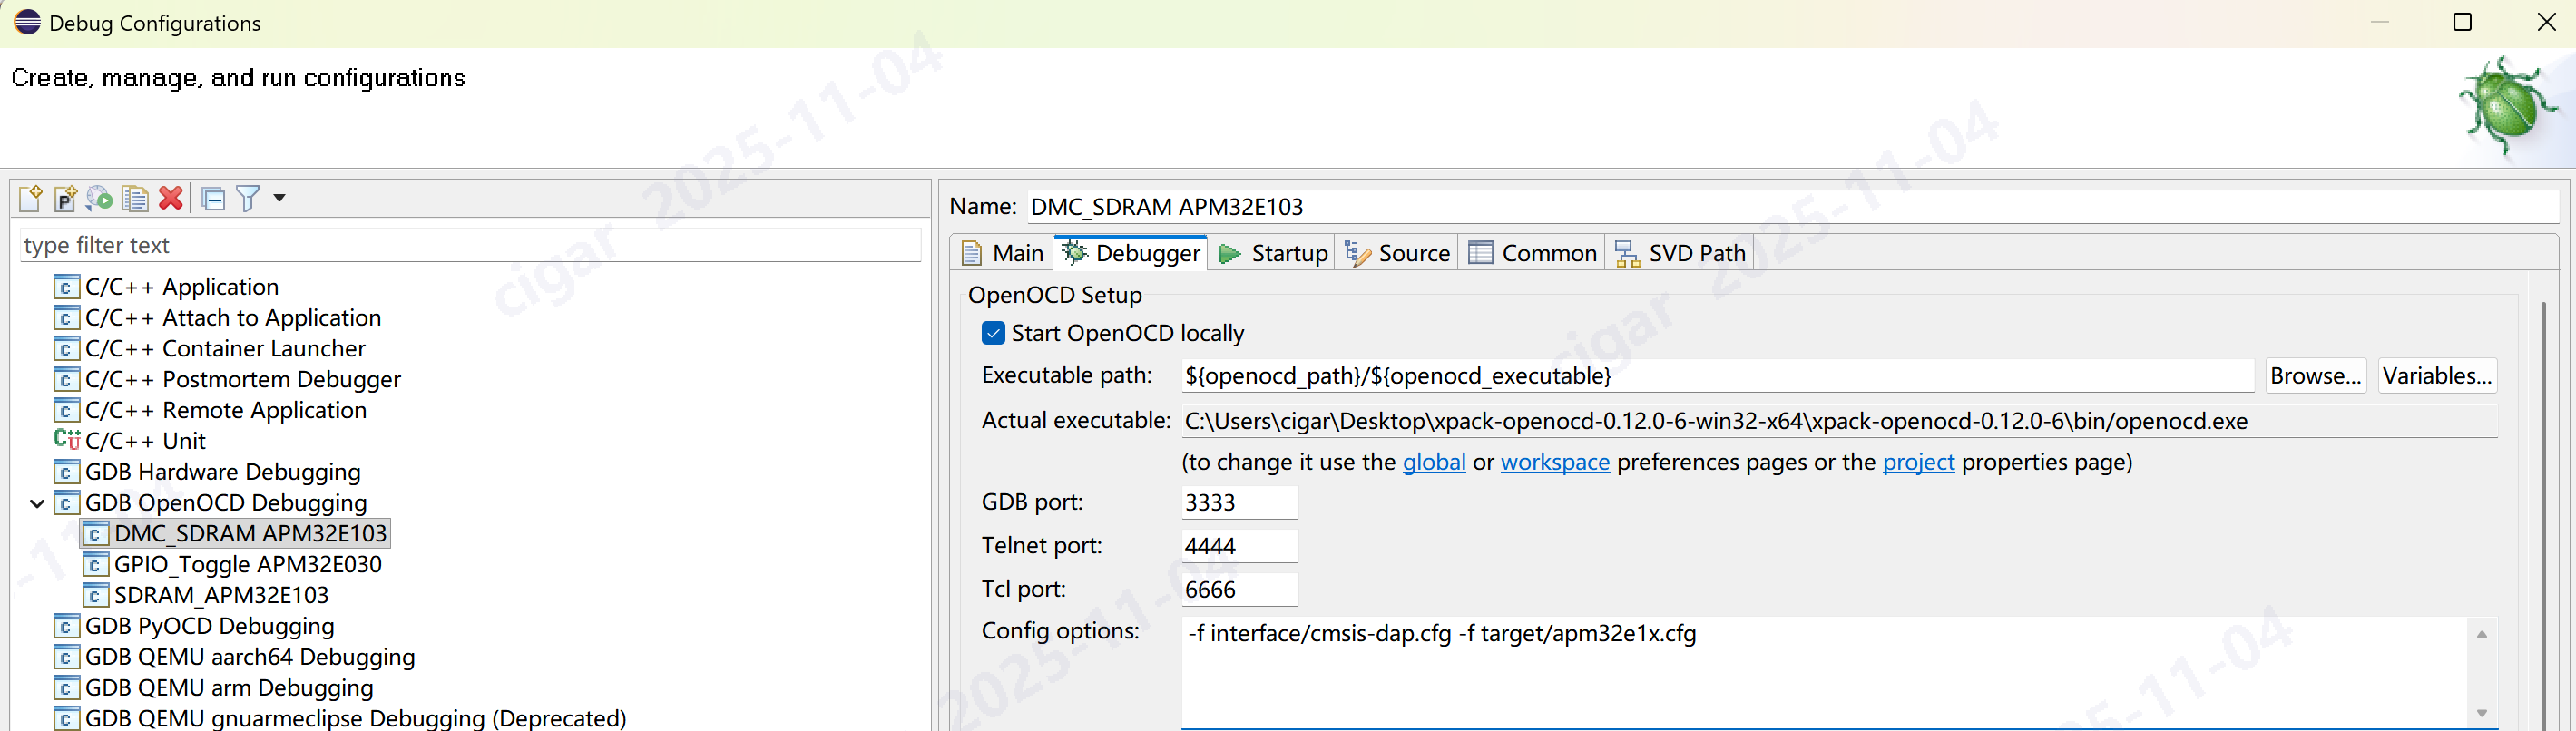Select GPIO_Toggle APM32E030 configuration

pyautogui.click(x=247, y=564)
